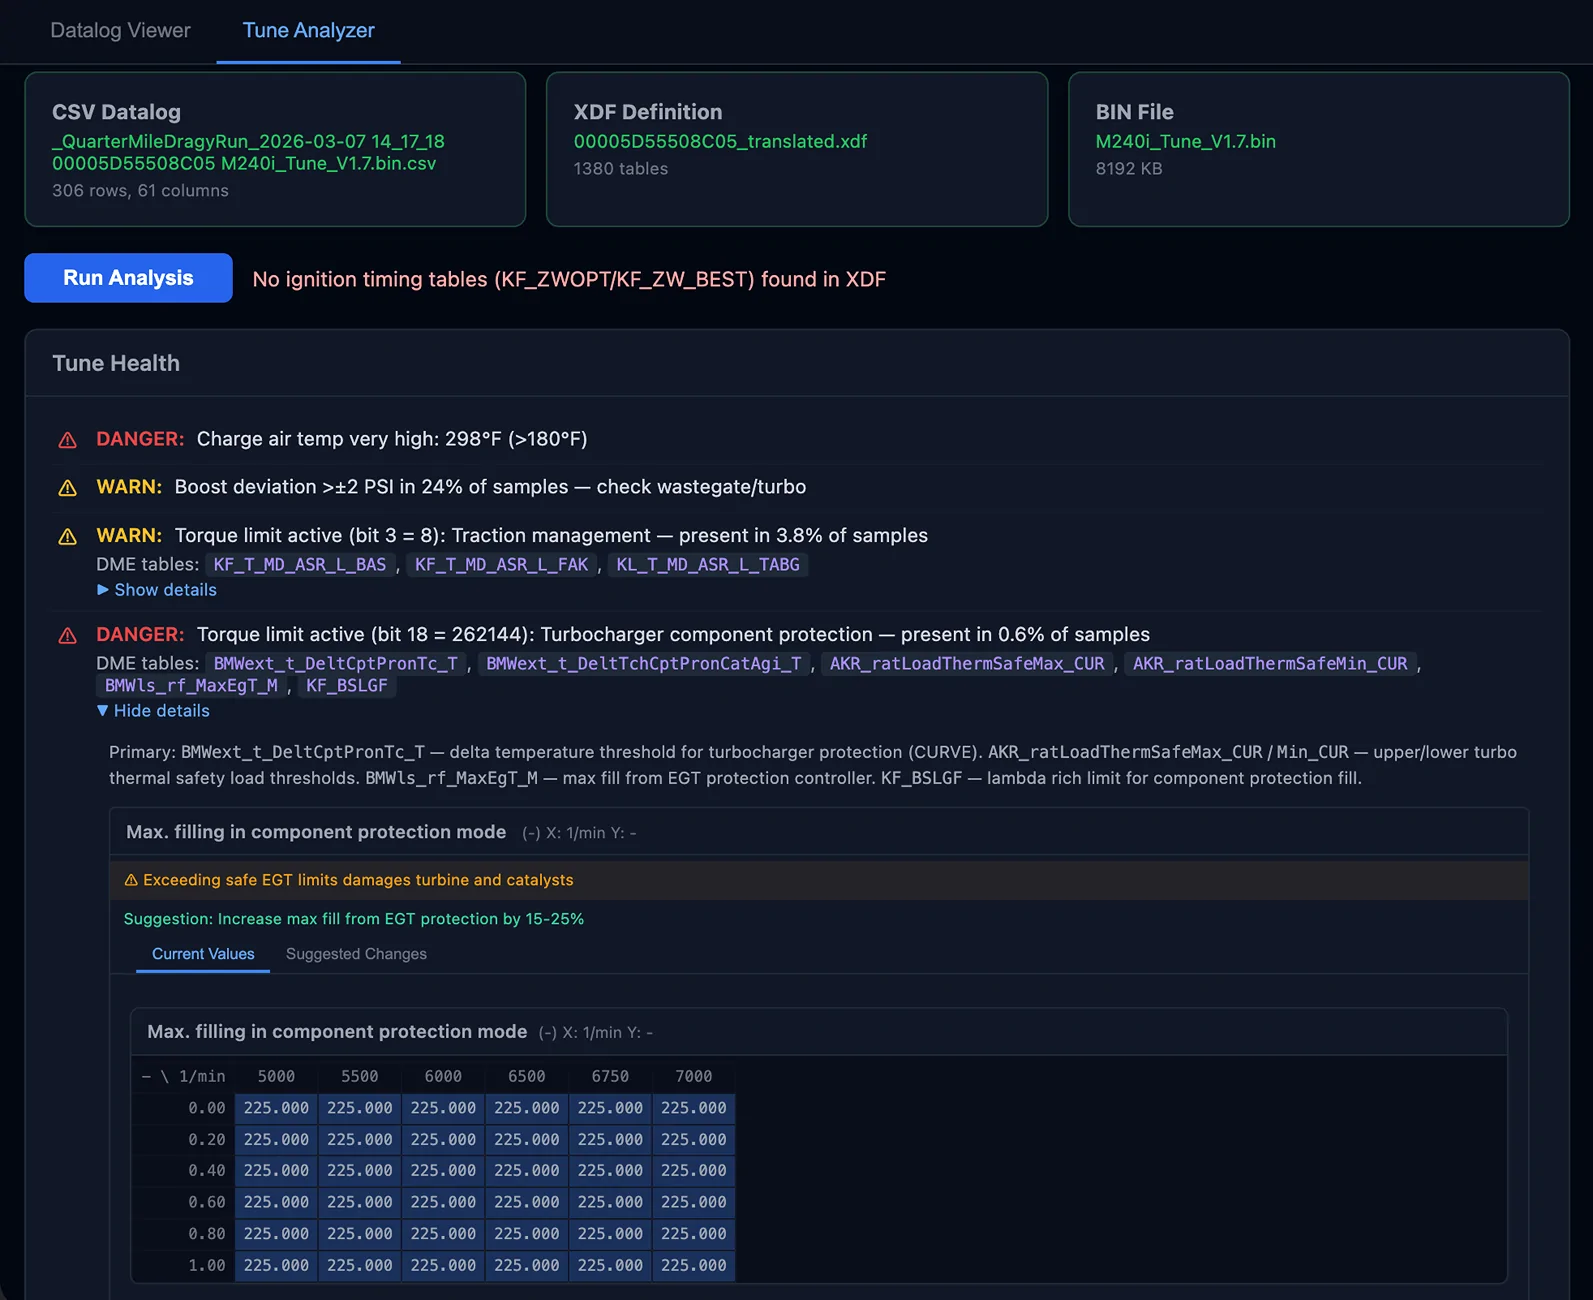Click the '8192 KB' file size text
1593x1300 pixels.
(x=1128, y=169)
